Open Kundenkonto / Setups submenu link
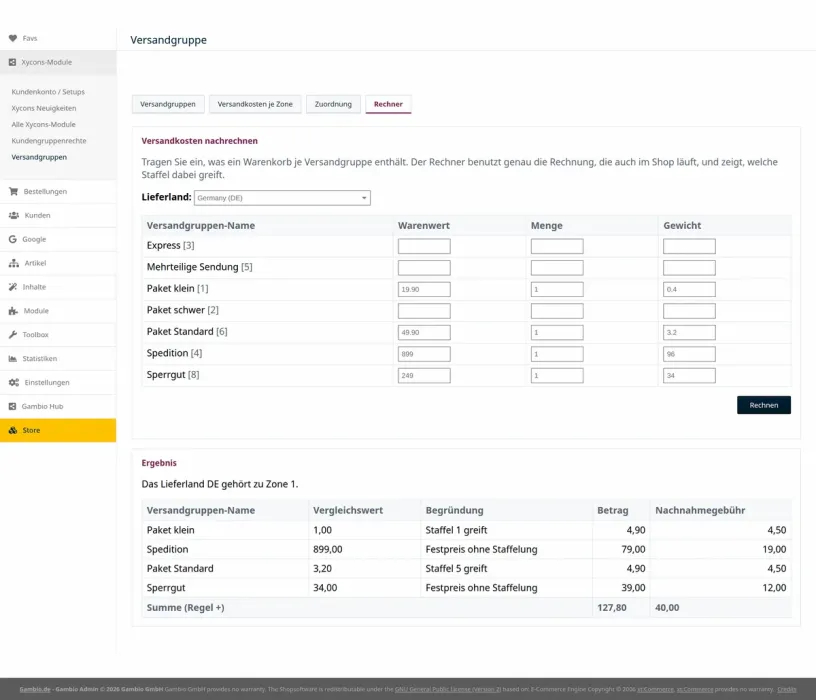This screenshot has width=816, height=700. tap(48, 92)
